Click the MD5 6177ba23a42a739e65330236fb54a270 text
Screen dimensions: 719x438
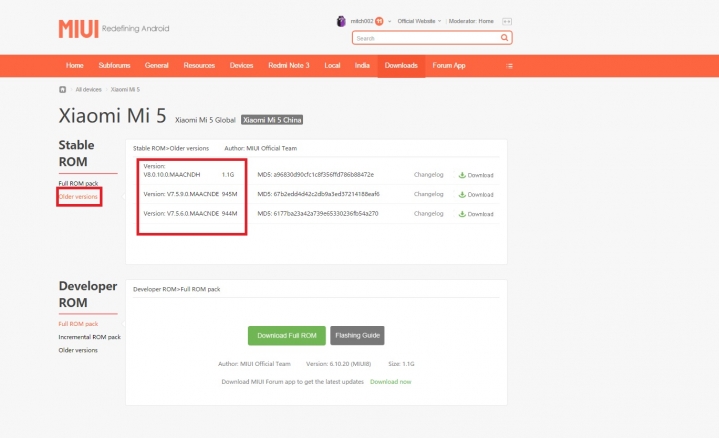point(318,213)
